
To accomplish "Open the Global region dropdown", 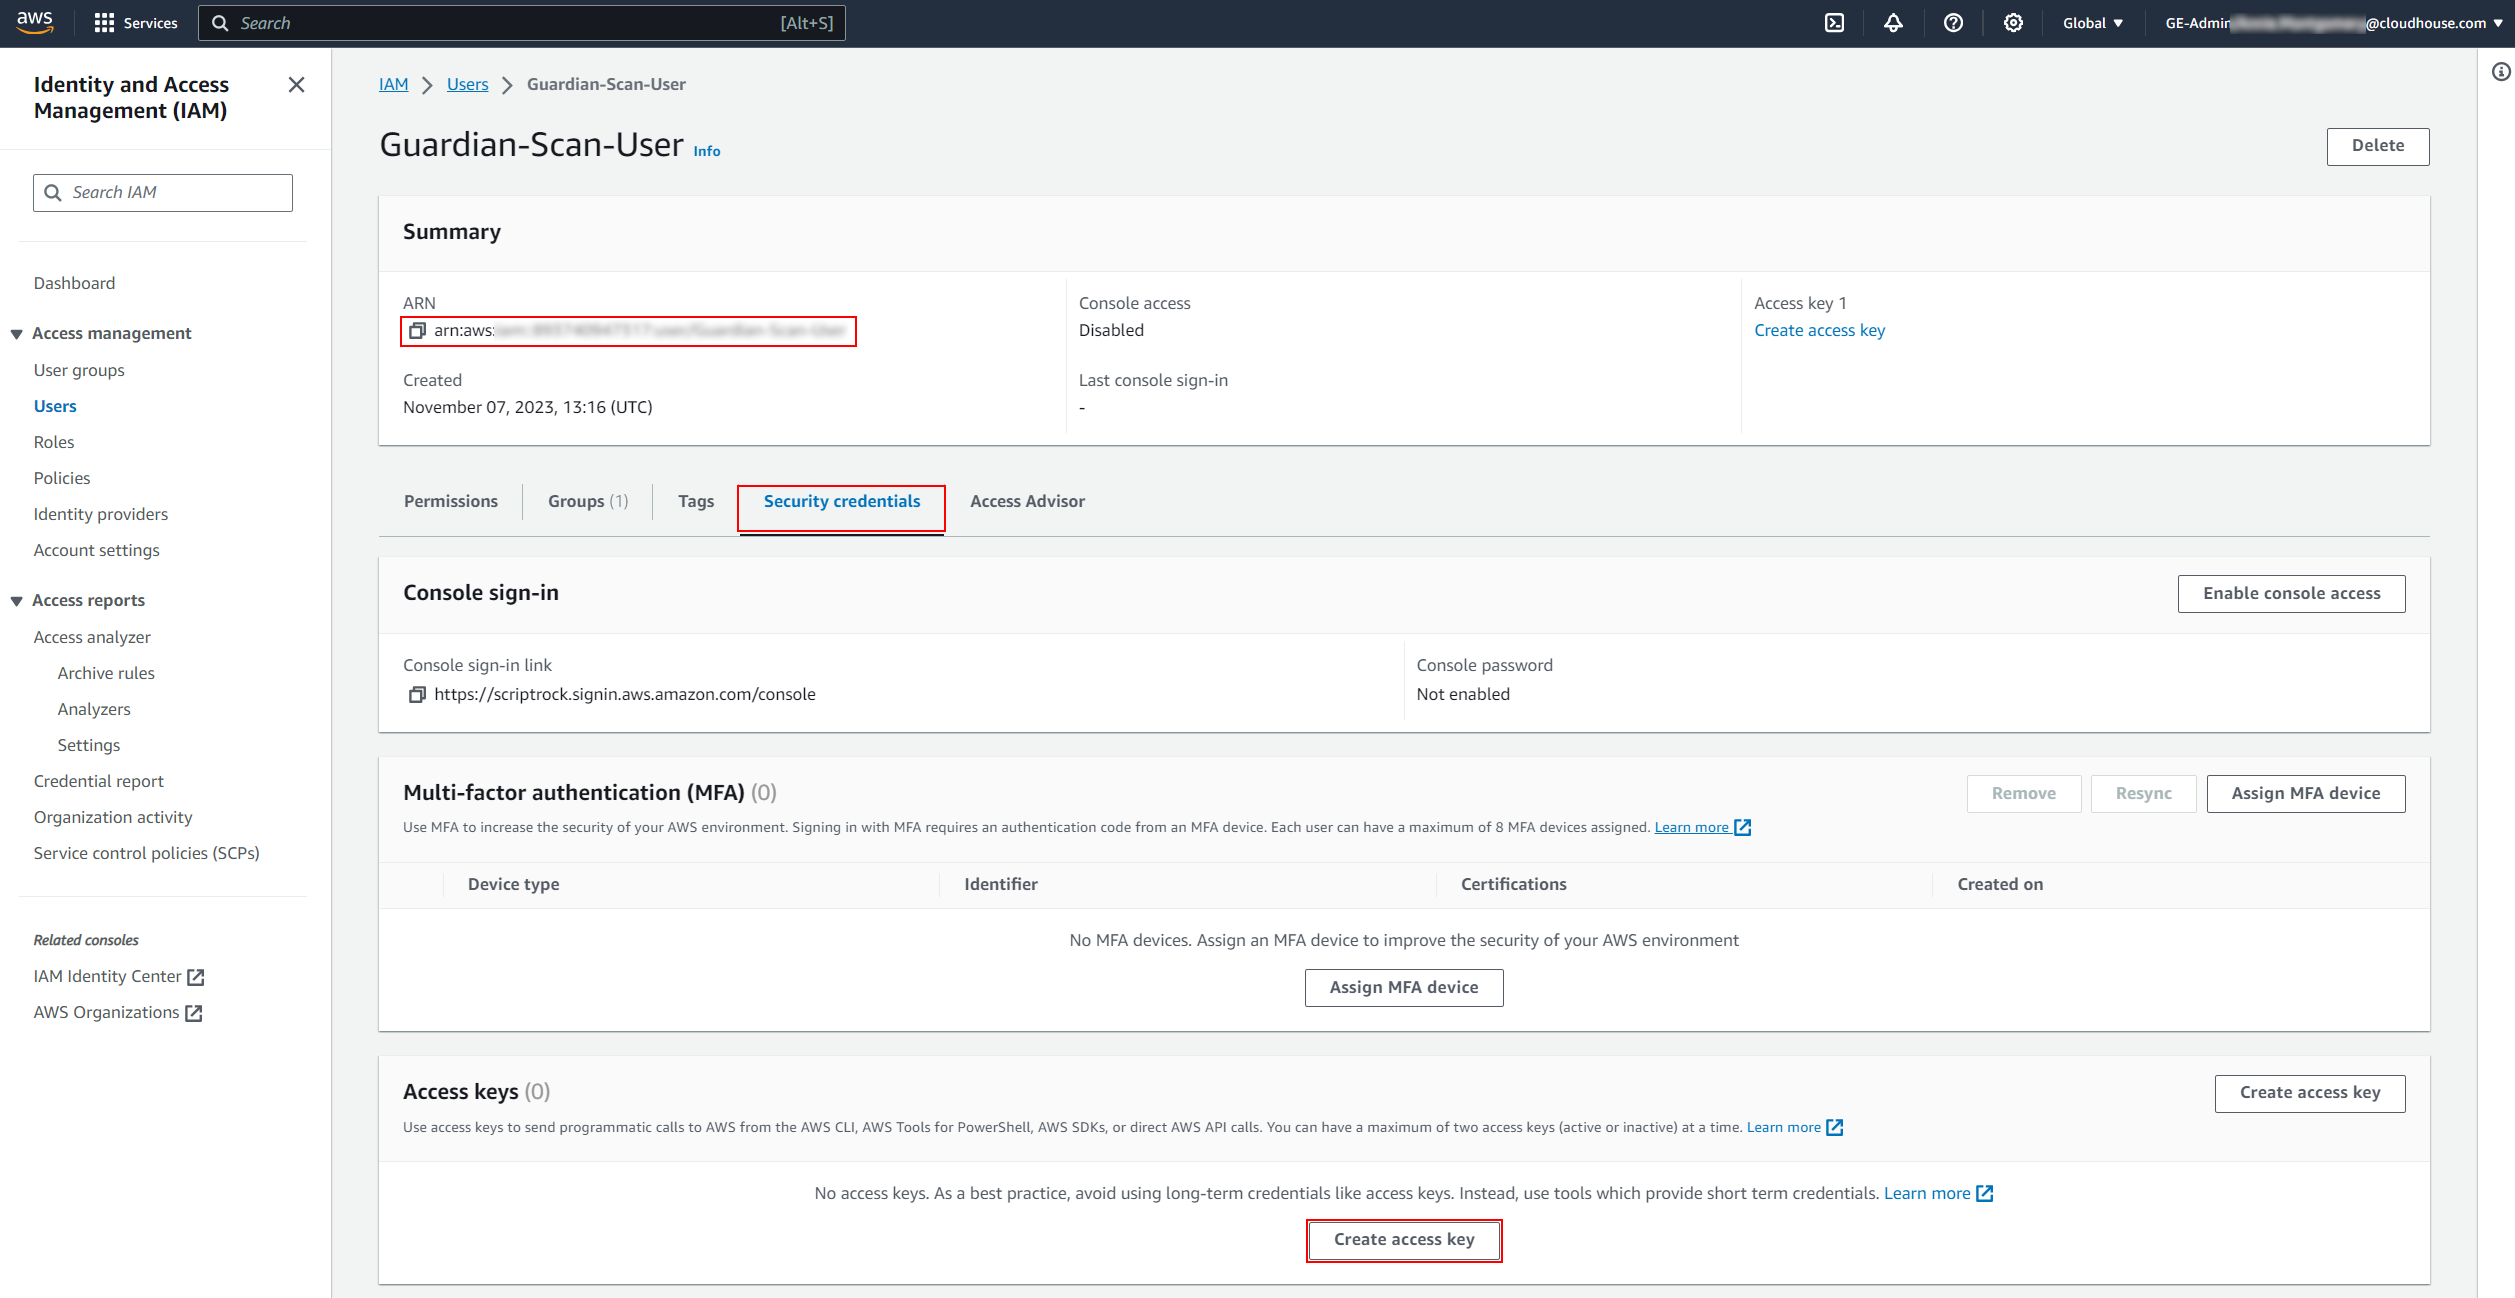I will [x=2092, y=23].
